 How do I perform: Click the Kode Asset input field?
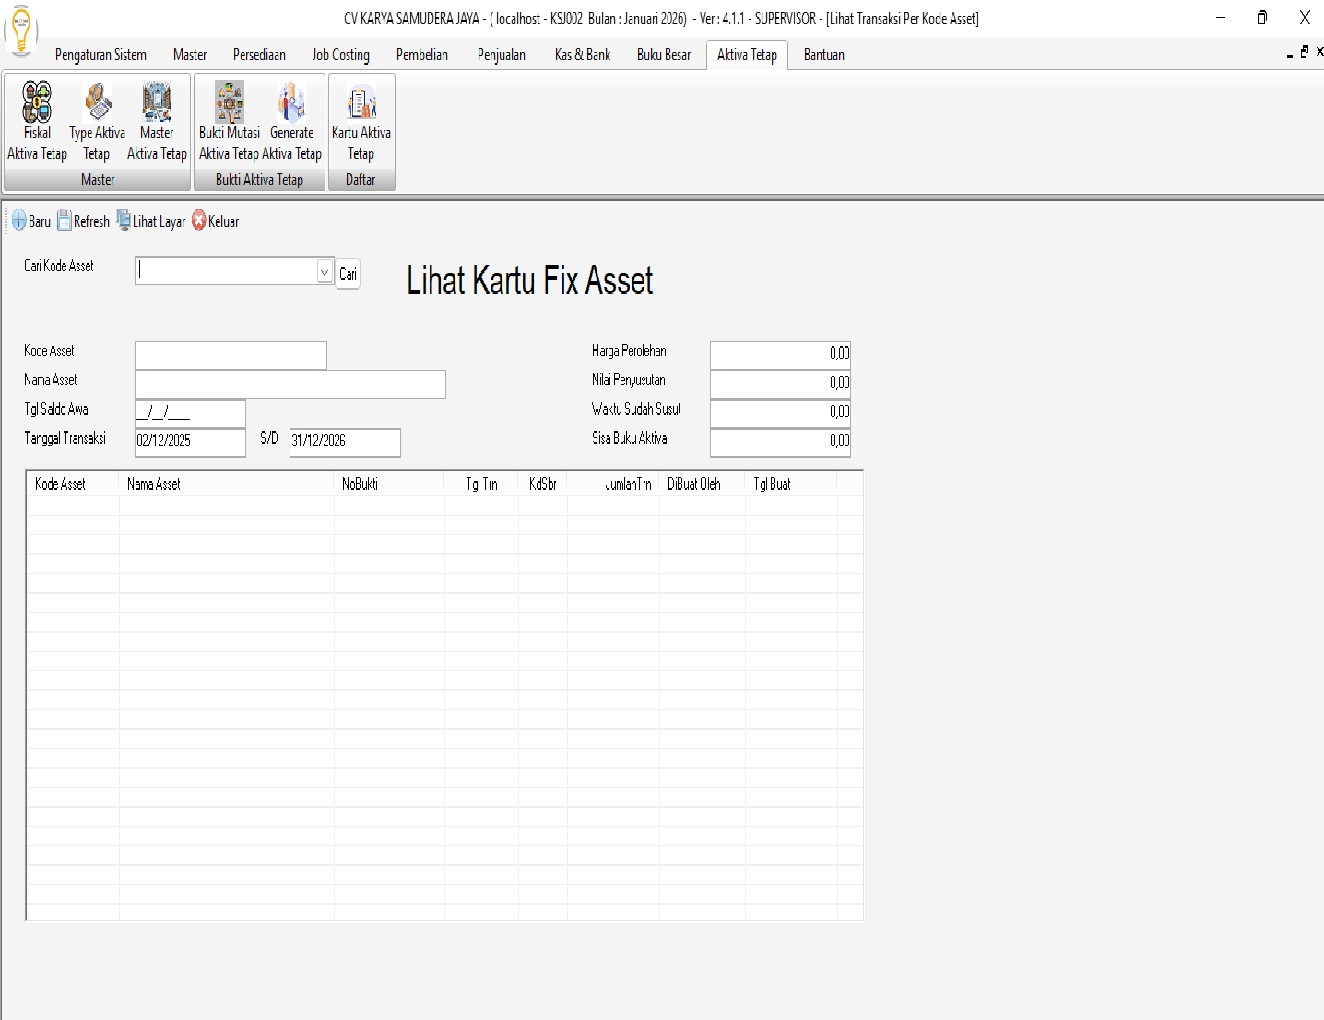click(x=230, y=355)
